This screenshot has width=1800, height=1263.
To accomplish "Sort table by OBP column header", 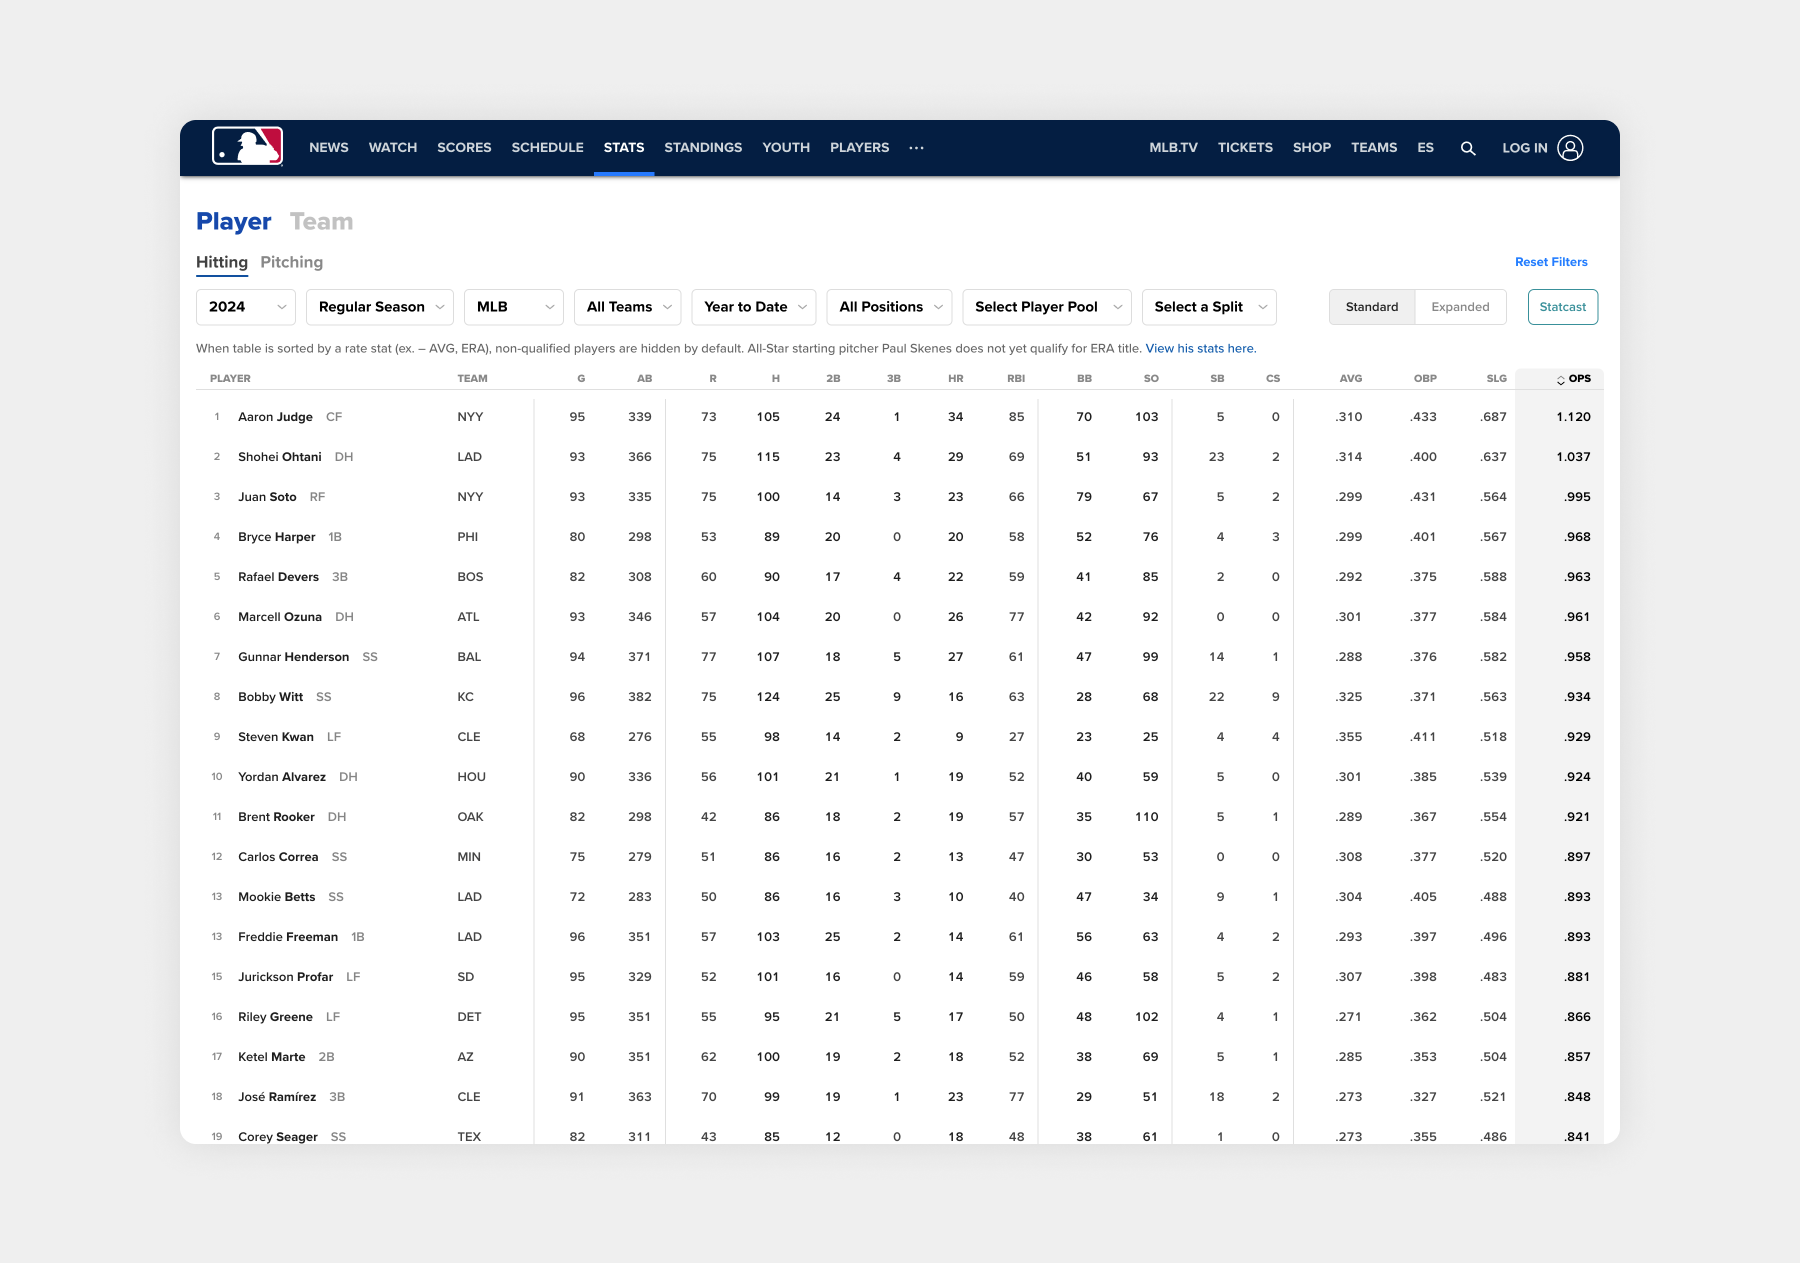I will click(x=1425, y=379).
